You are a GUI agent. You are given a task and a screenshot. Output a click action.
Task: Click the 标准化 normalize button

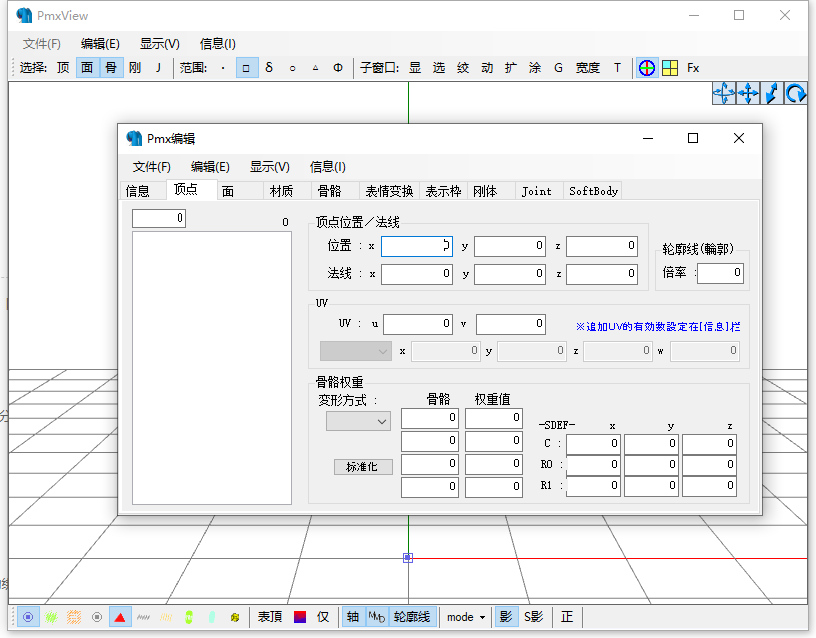coord(363,467)
